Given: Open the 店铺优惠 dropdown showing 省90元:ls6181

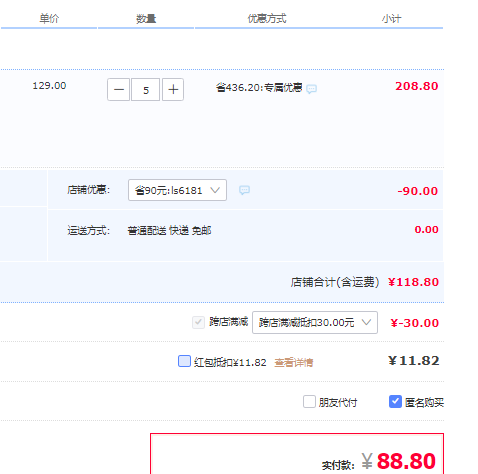Looking at the screenshot, I should [177, 190].
